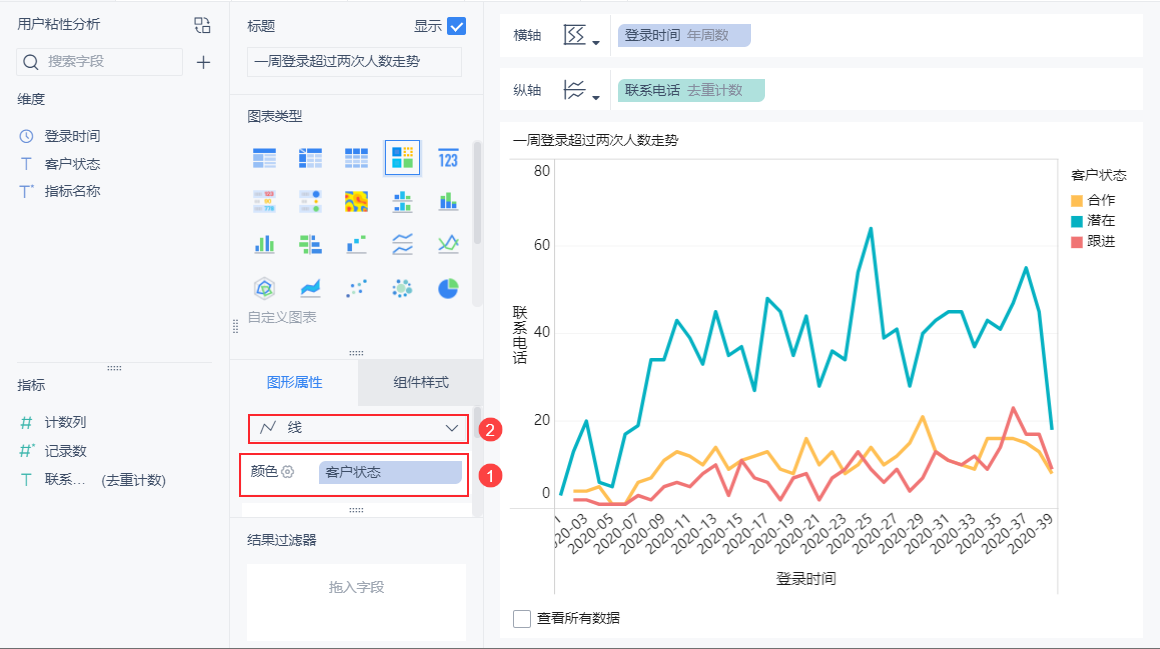Uncheck the 显示 title checkbox
1160x649 pixels.
456,27
